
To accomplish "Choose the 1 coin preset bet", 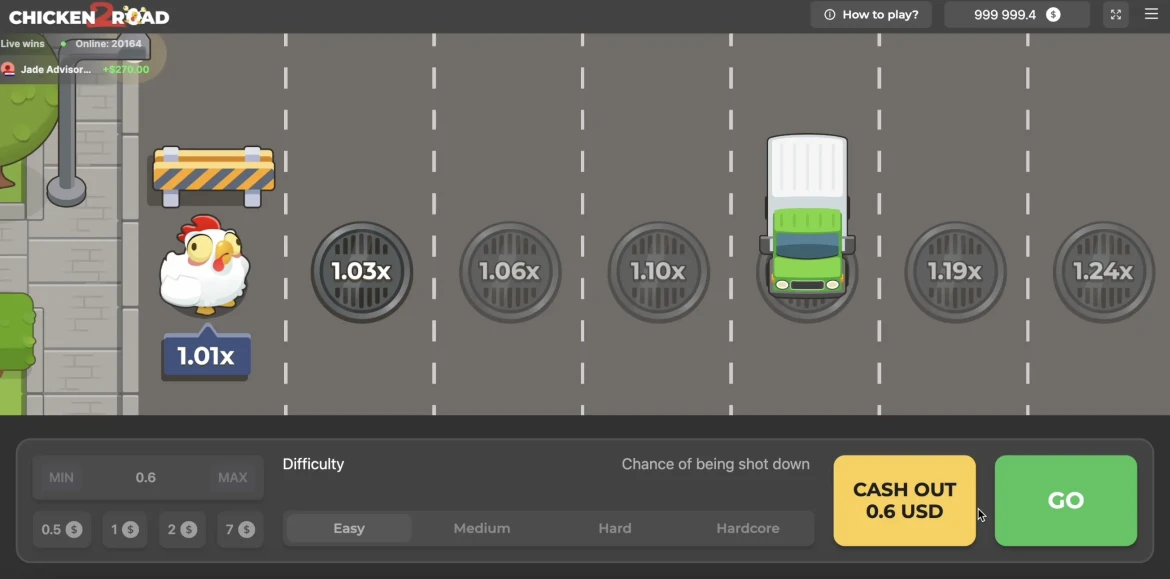I will pyautogui.click(x=125, y=530).
